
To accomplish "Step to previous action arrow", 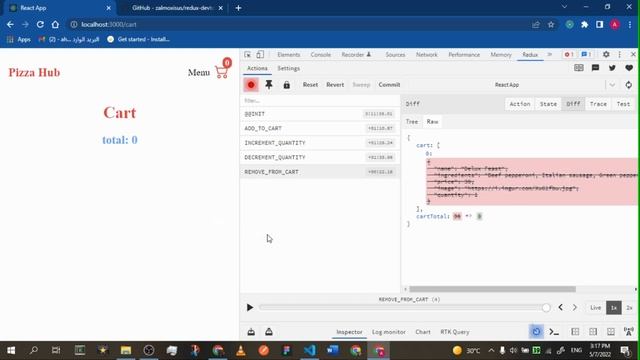I will click(x=560, y=307).
